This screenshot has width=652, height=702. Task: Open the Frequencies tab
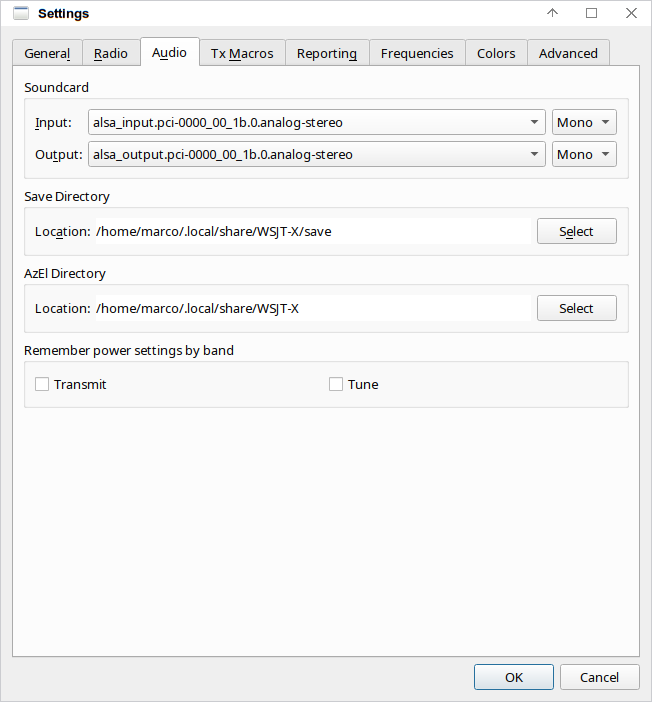click(417, 53)
